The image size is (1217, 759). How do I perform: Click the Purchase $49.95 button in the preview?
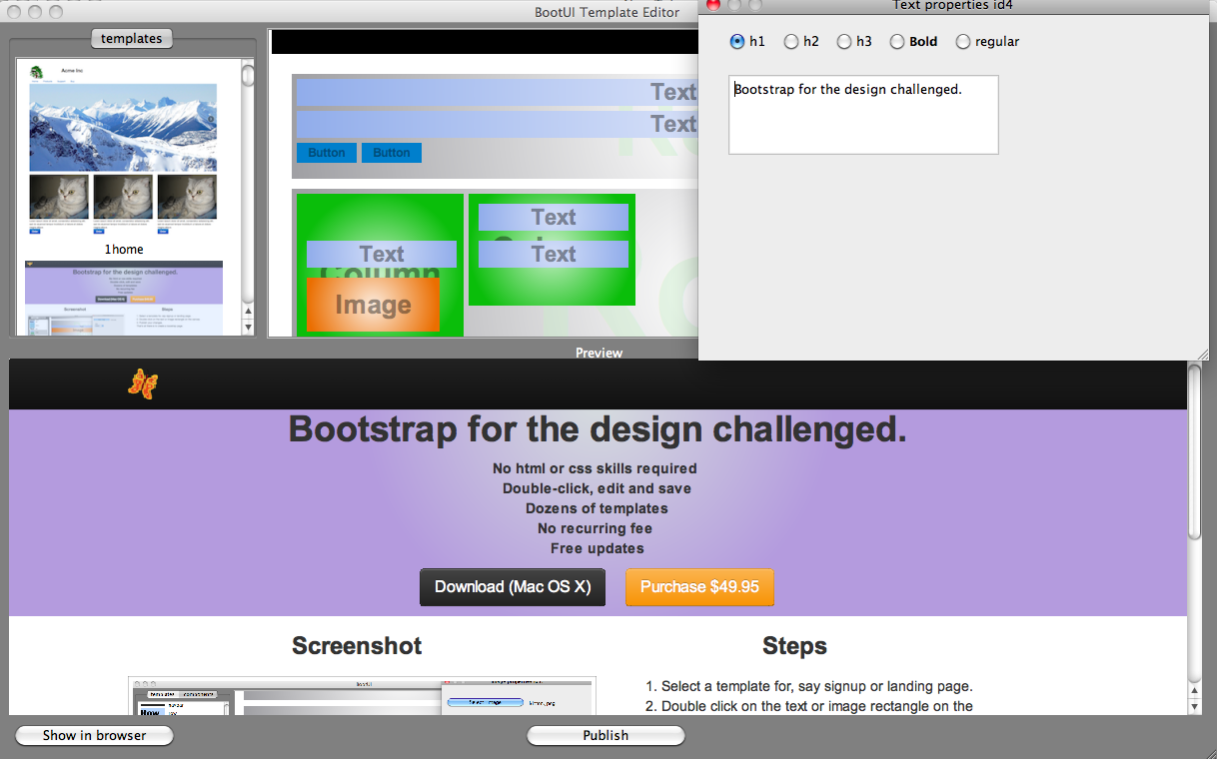click(x=699, y=587)
